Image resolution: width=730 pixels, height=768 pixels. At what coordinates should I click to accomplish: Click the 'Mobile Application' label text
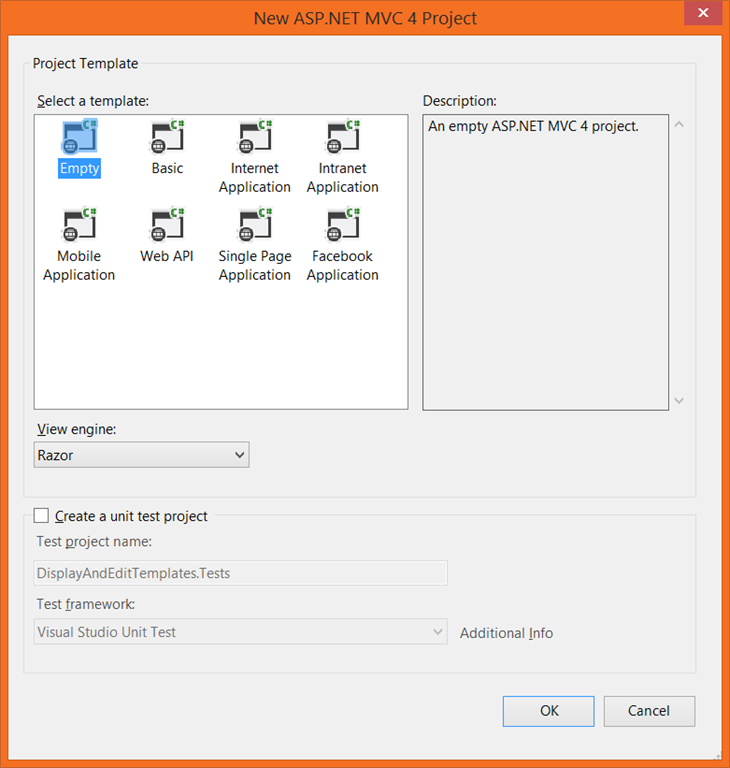(x=79, y=265)
